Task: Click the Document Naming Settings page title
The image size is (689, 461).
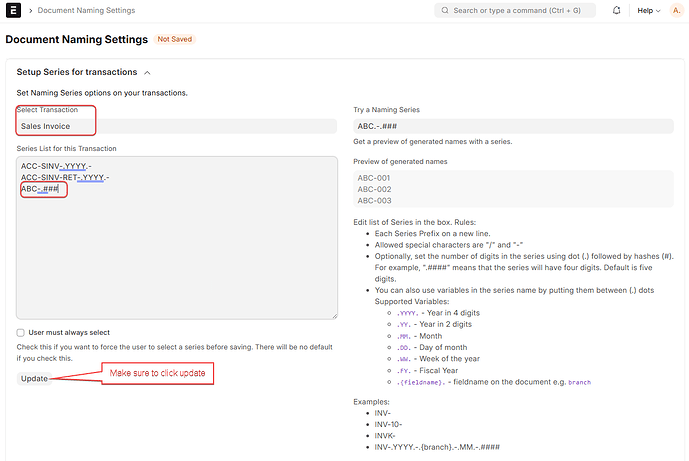Action: (x=75, y=39)
